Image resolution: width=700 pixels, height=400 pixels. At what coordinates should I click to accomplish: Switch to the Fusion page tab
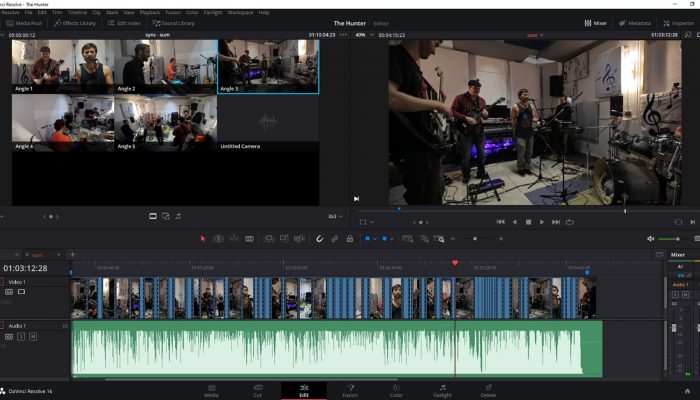tap(350, 391)
